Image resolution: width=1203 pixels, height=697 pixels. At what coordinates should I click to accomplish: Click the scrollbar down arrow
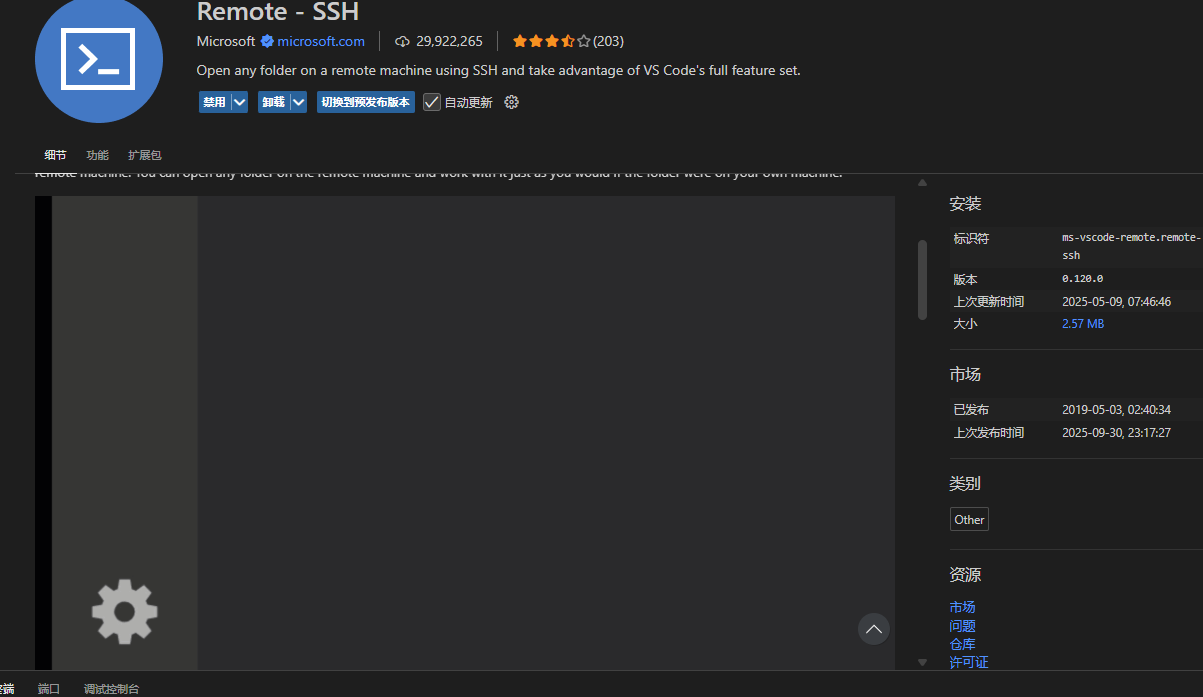coord(922,662)
